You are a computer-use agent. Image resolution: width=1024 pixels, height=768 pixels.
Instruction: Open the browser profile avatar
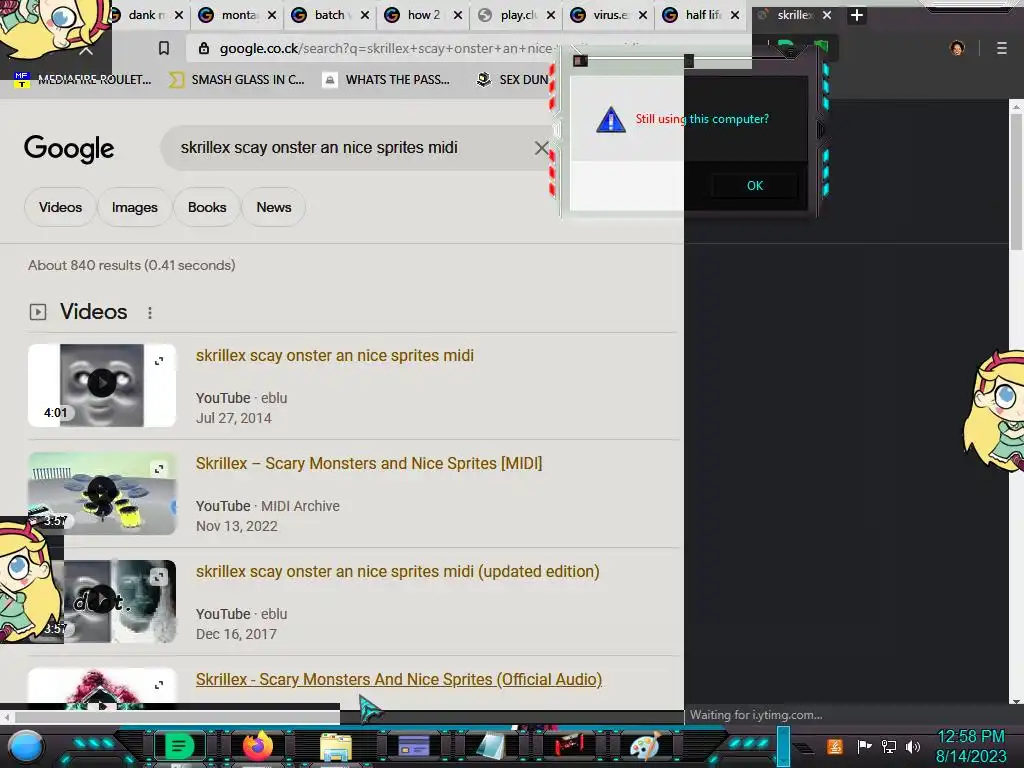[957, 48]
